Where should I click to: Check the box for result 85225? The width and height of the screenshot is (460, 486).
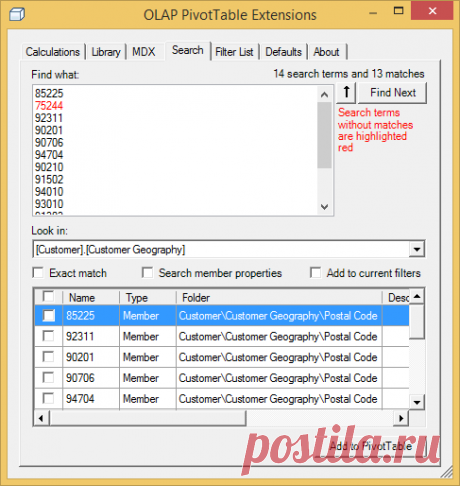[x=48, y=315]
